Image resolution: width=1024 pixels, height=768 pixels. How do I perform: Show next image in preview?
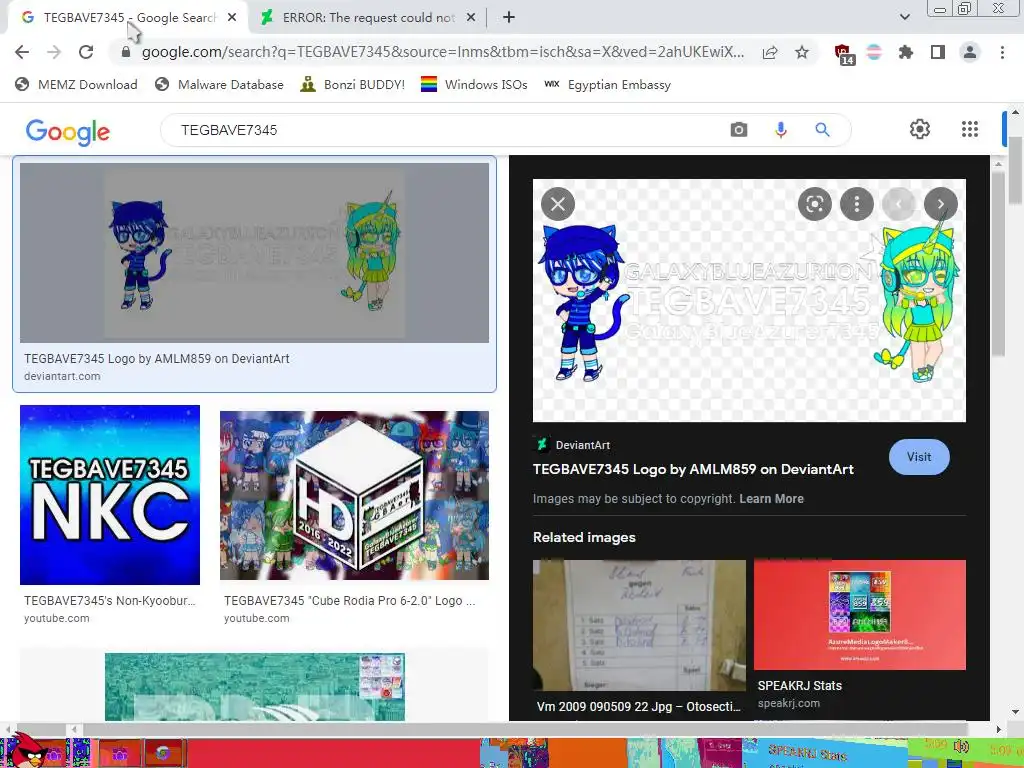pos(940,204)
